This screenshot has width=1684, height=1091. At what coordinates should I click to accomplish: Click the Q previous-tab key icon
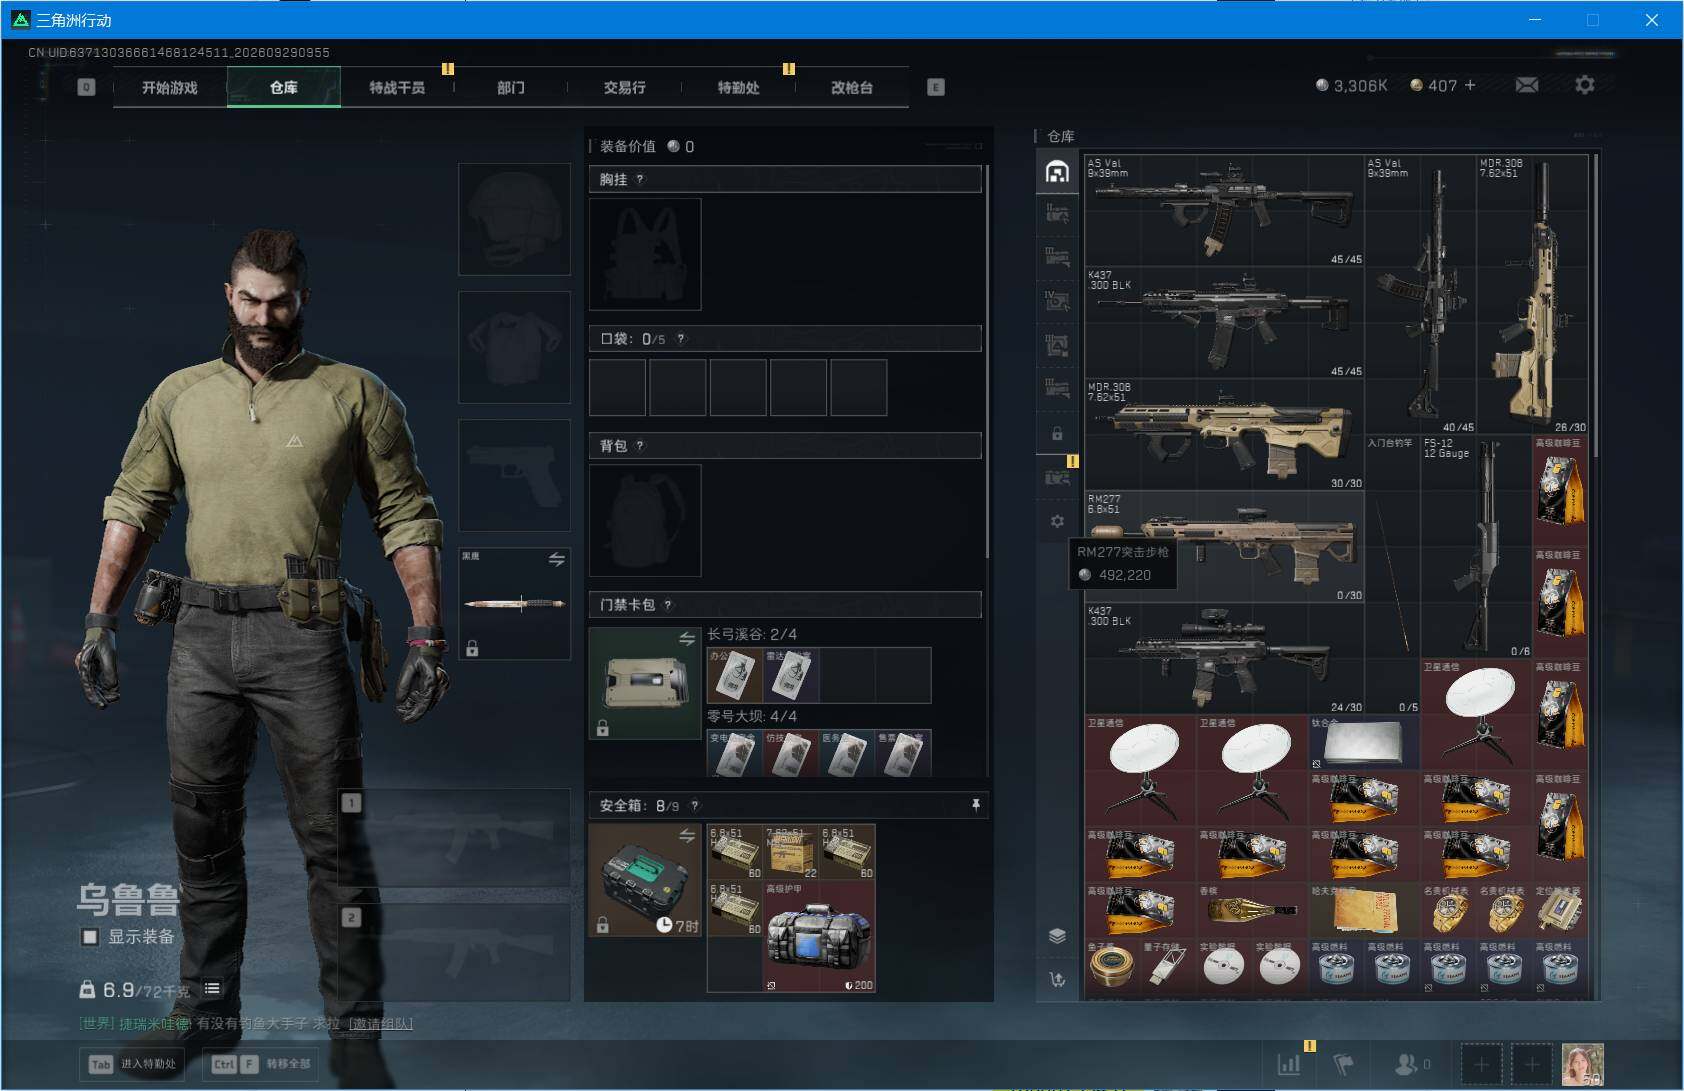(87, 87)
